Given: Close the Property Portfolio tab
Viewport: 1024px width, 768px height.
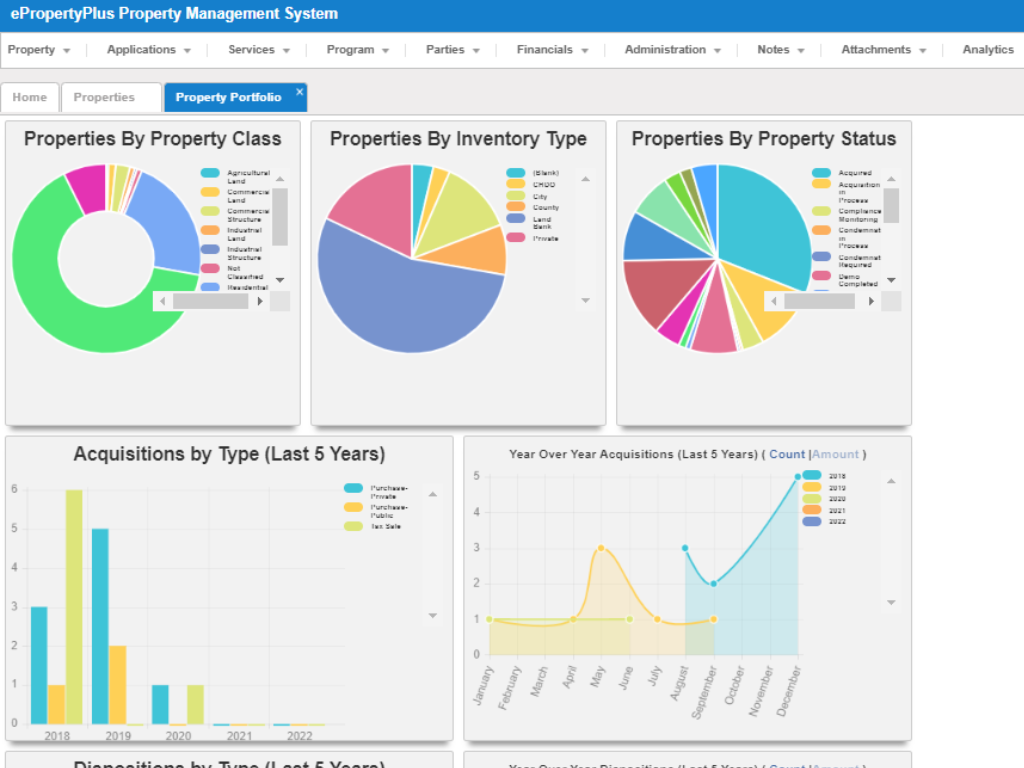Looking at the screenshot, I should pos(298,89).
